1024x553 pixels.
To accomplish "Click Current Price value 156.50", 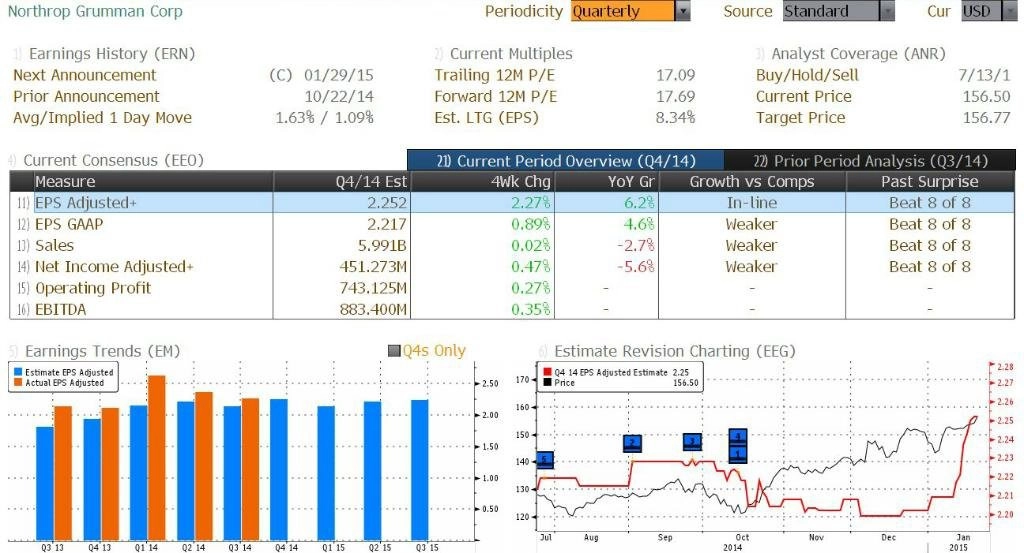I will 986,97.
